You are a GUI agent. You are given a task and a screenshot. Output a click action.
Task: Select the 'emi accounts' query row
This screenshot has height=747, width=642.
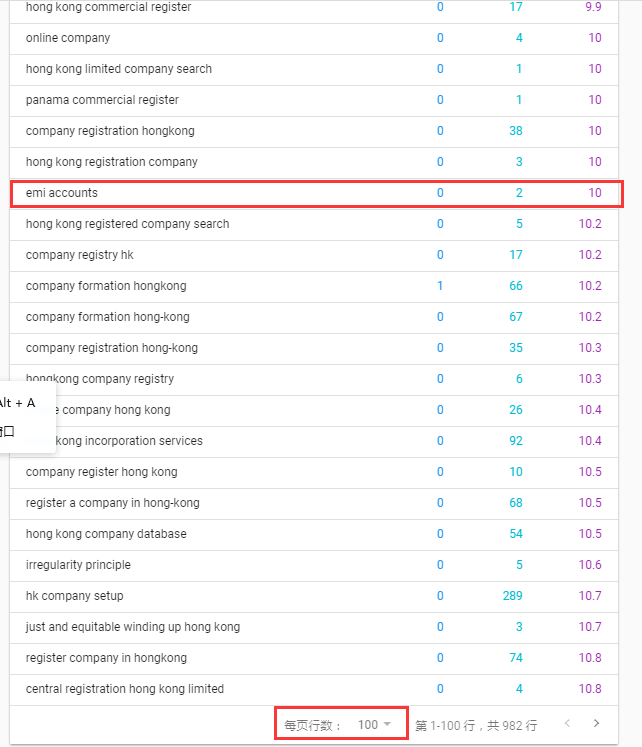[62, 193]
